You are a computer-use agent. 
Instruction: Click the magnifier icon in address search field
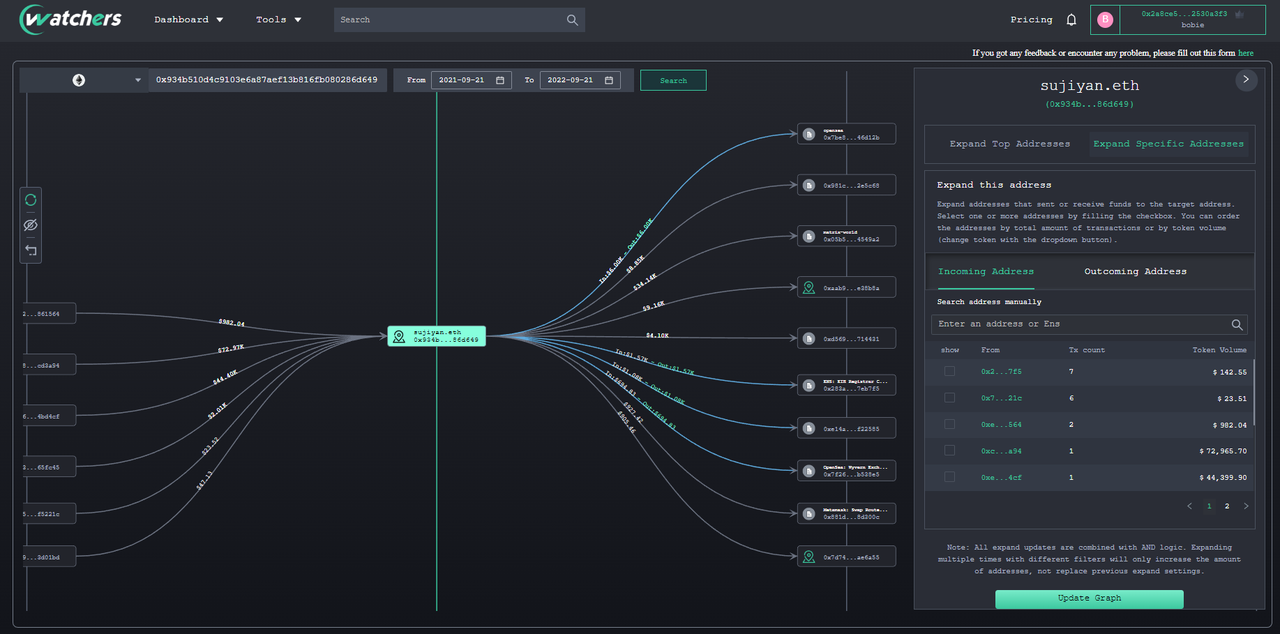click(x=1237, y=325)
